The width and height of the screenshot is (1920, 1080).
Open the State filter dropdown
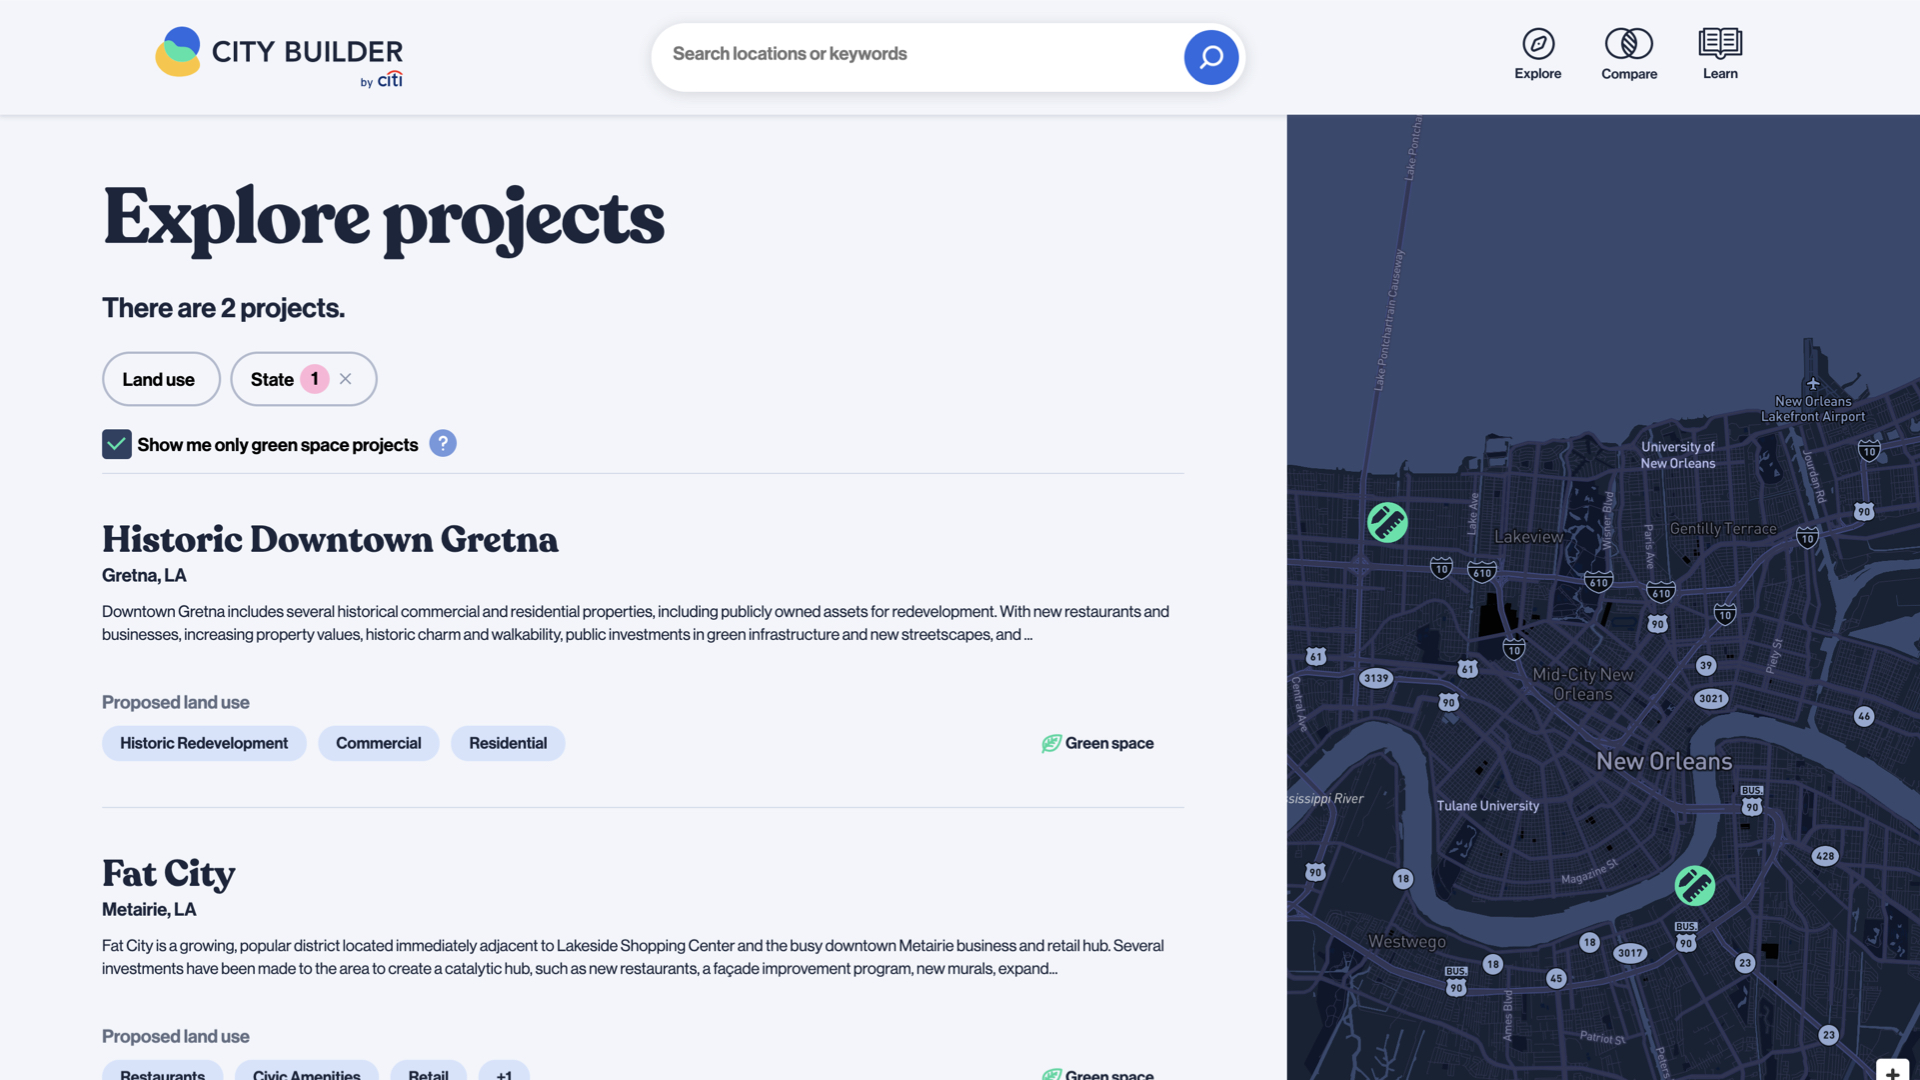[x=272, y=379]
